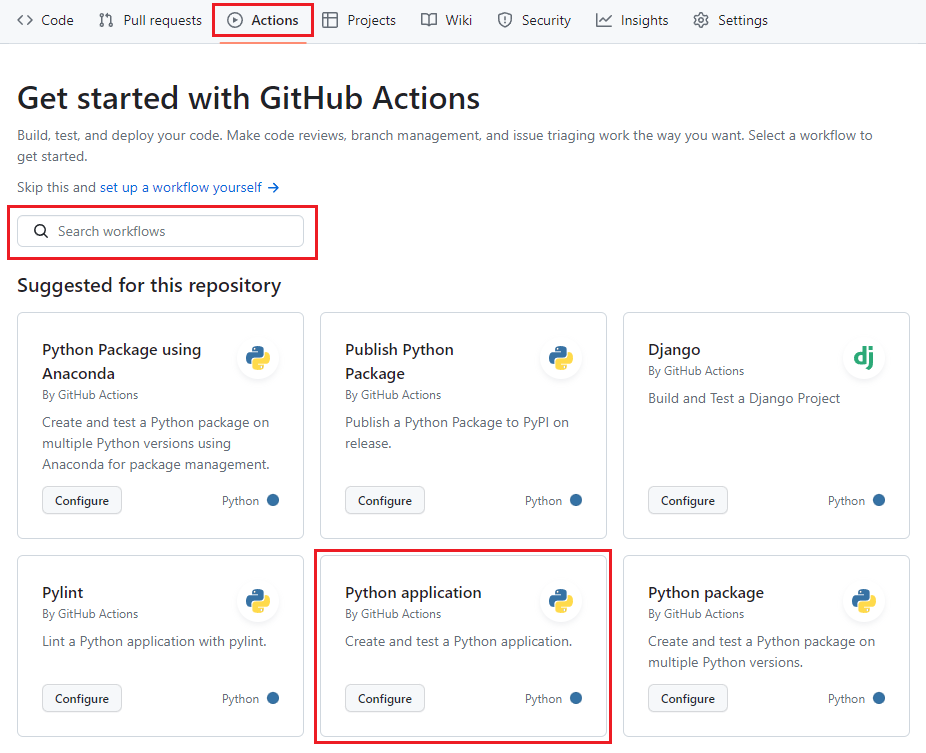This screenshot has height=753, width=926.
Task: Configure the Django workflow
Action: tap(688, 500)
